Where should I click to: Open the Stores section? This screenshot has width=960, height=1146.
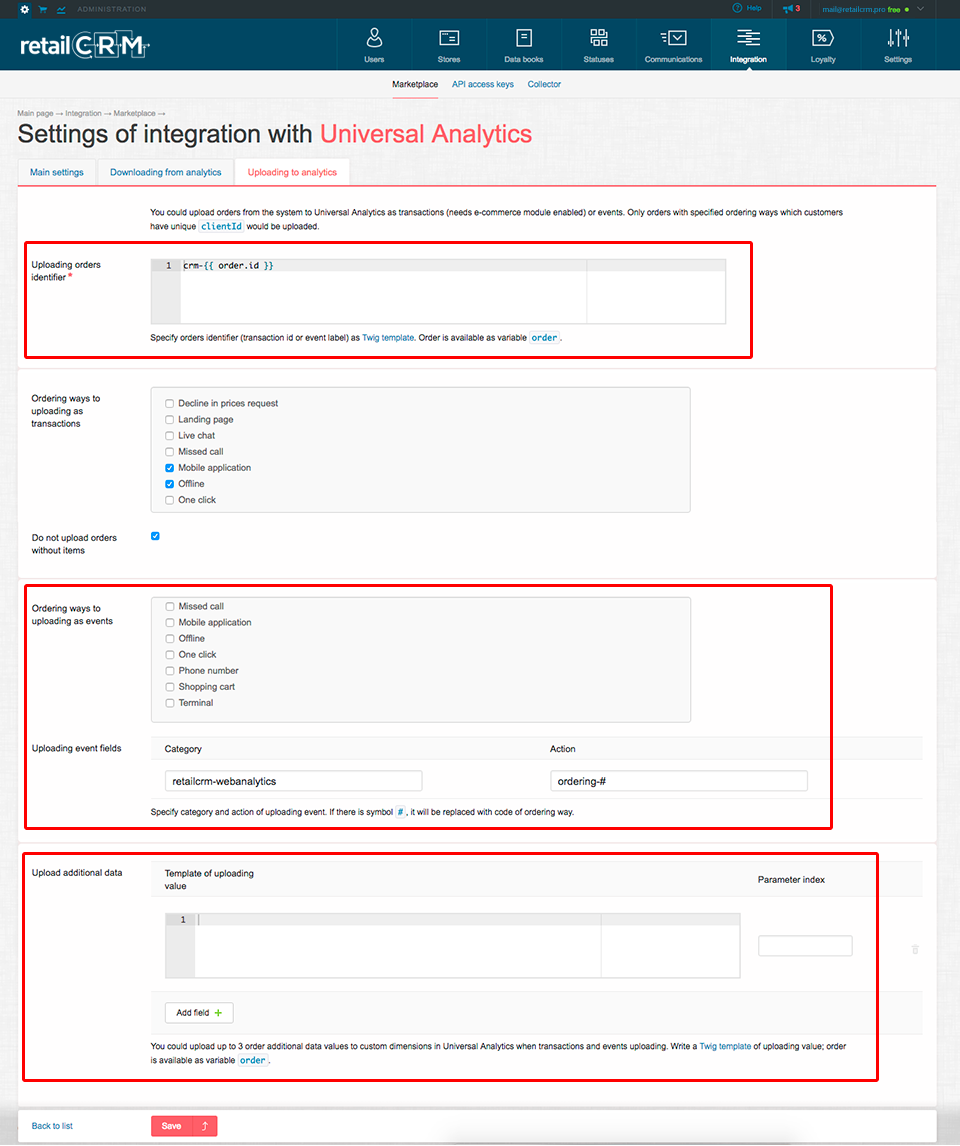449,45
